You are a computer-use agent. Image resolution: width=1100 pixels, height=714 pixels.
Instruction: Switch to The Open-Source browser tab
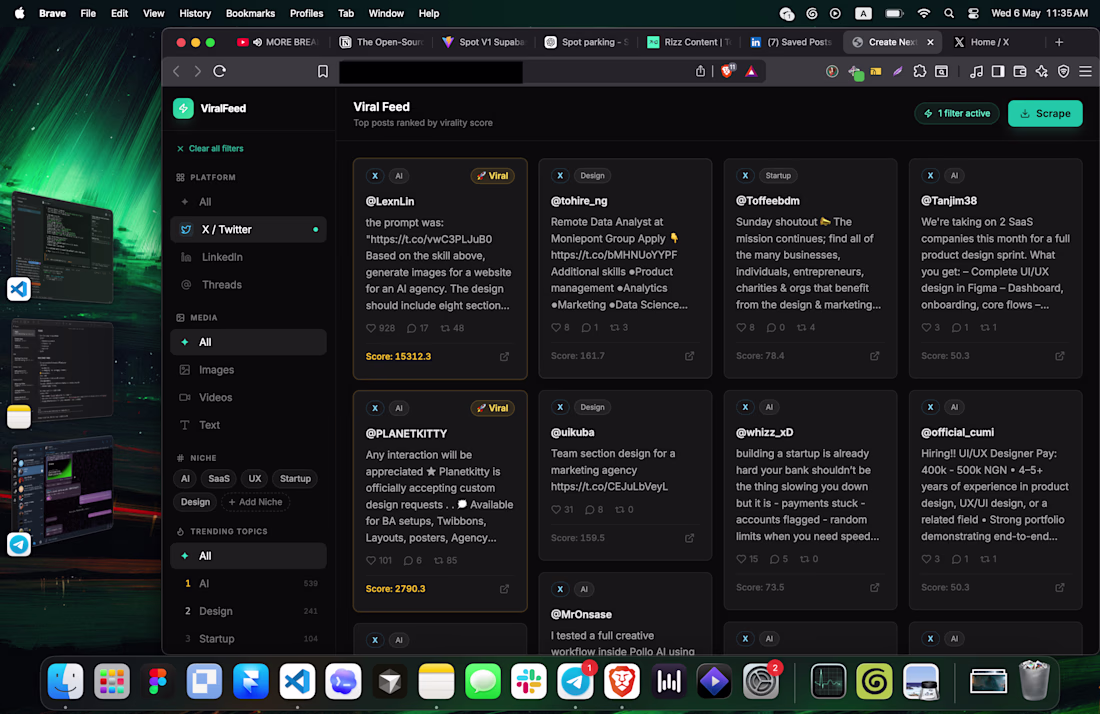tap(382, 42)
